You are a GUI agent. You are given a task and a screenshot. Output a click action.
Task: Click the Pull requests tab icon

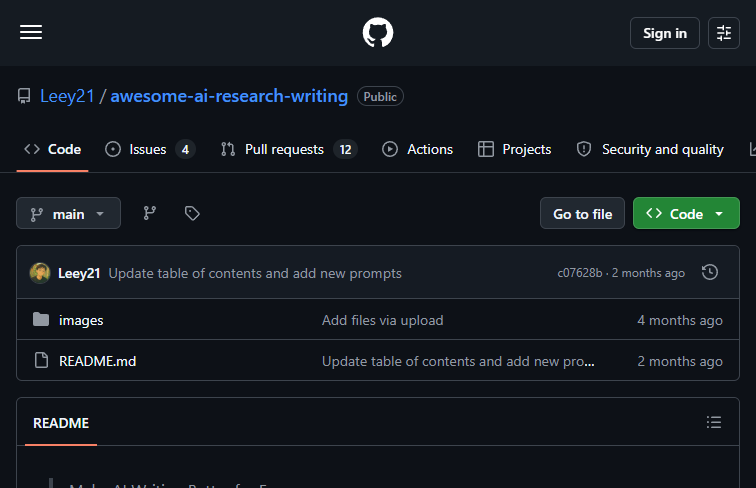(x=228, y=149)
